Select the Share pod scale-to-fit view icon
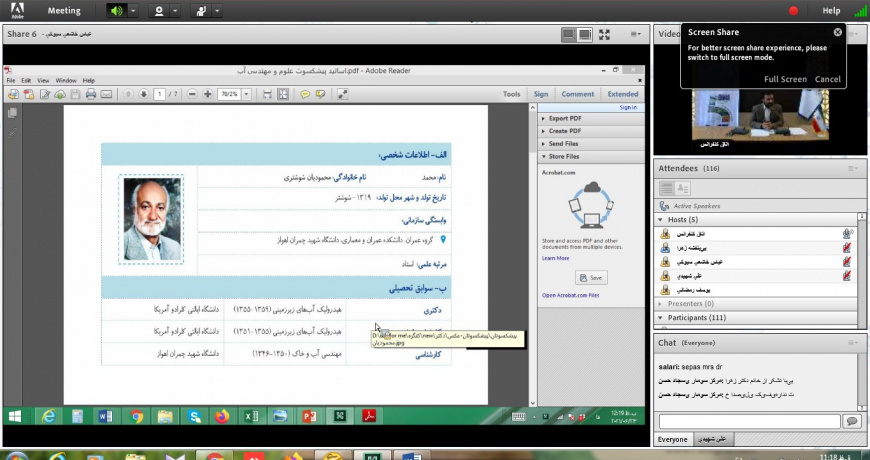 click(568, 34)
